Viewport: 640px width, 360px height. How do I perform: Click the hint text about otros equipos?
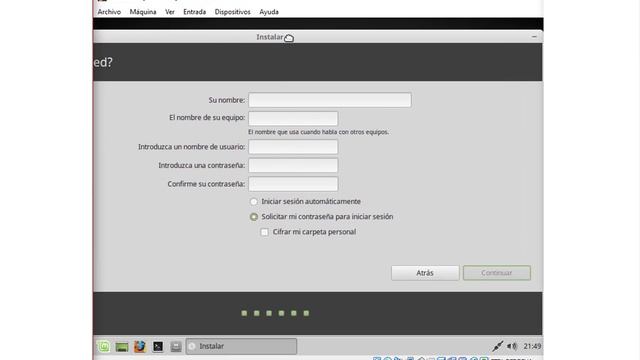(x=318, y=132)
